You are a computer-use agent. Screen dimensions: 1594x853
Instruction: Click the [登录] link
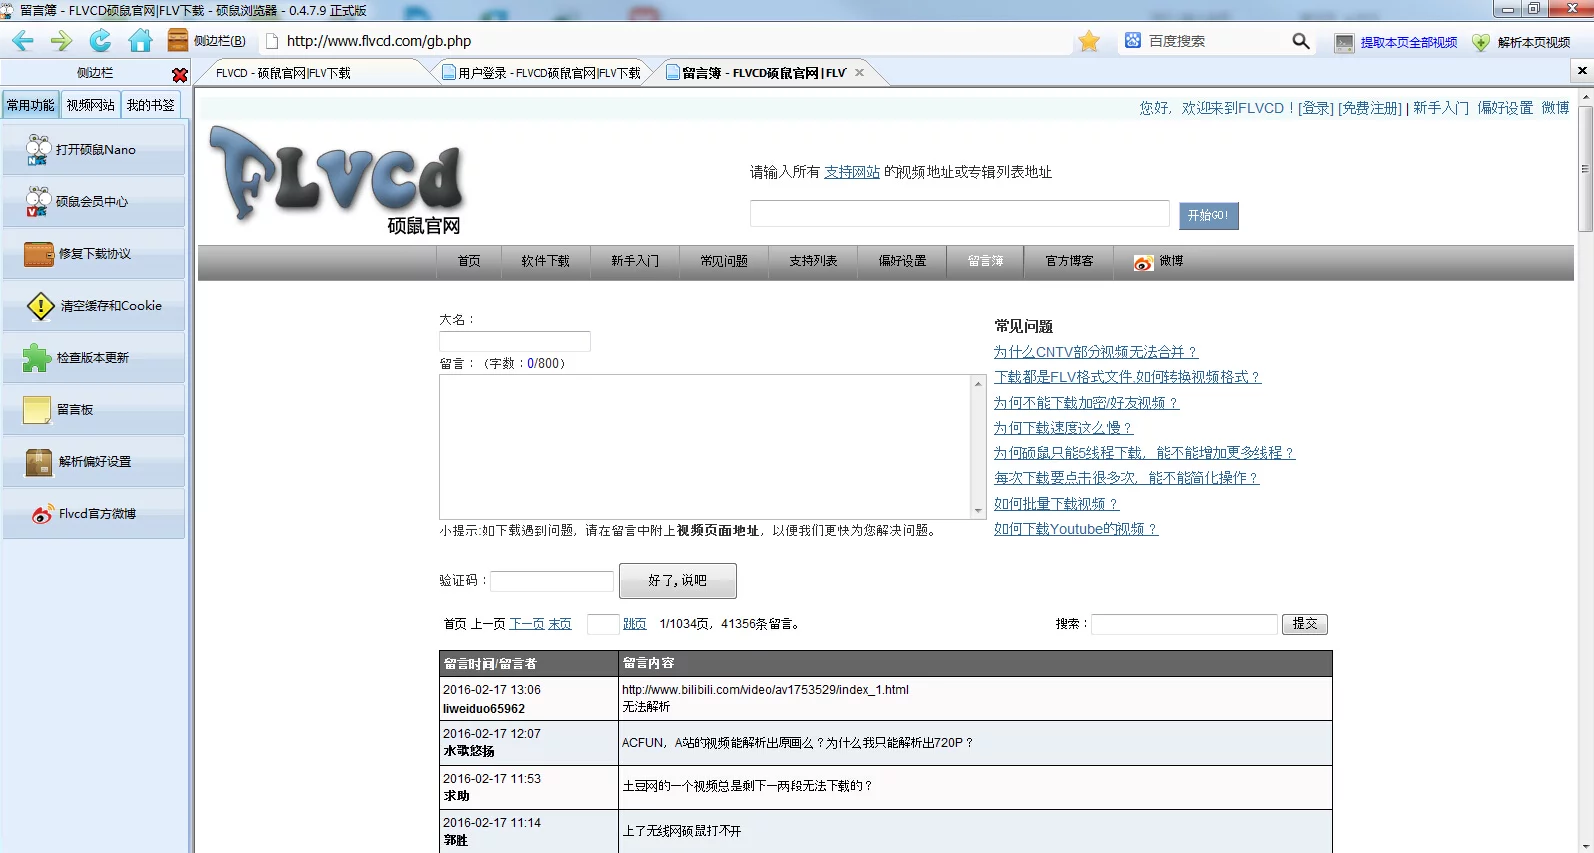(x=1315, y=108)
